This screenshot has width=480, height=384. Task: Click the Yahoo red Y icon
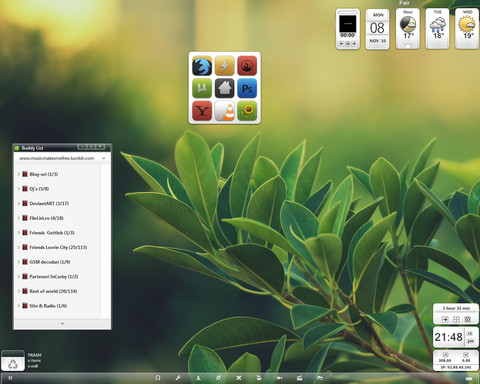coord(202,111)
